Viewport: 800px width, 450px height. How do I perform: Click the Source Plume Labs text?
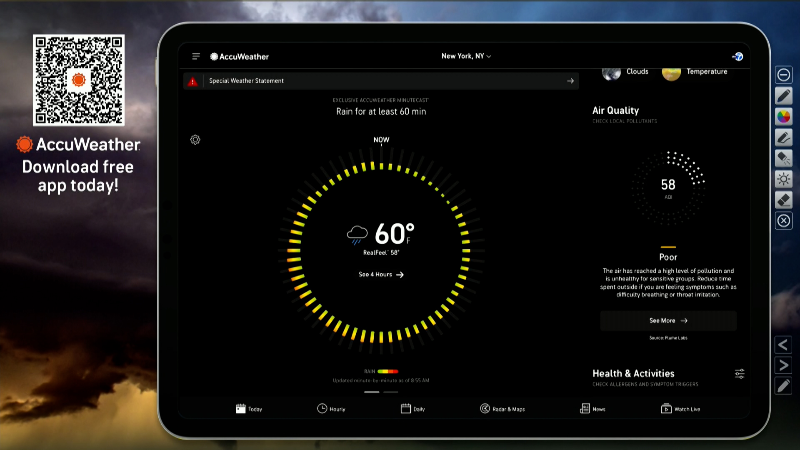668,338
